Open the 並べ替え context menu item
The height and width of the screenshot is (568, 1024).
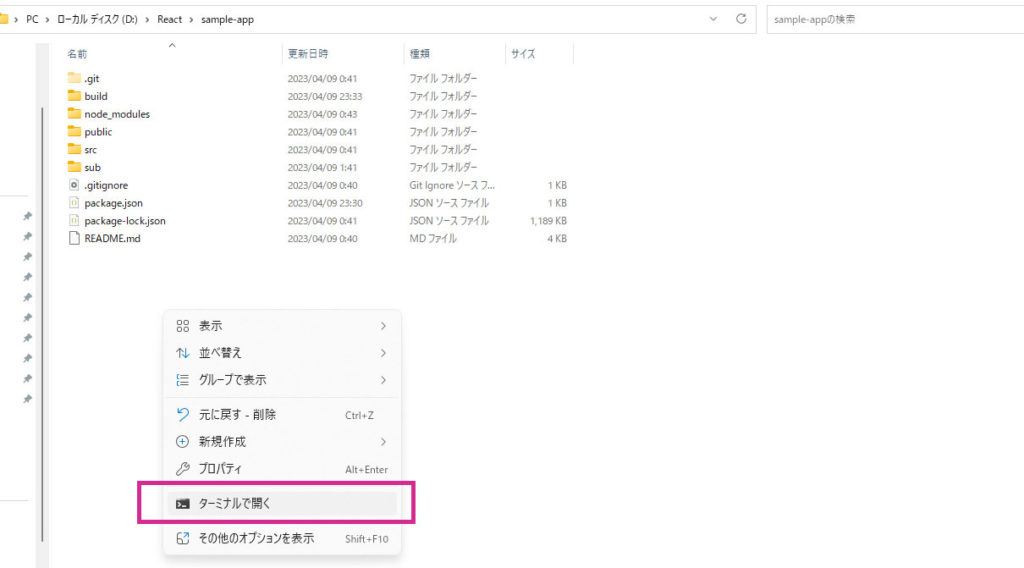click(x=281, y=353)
